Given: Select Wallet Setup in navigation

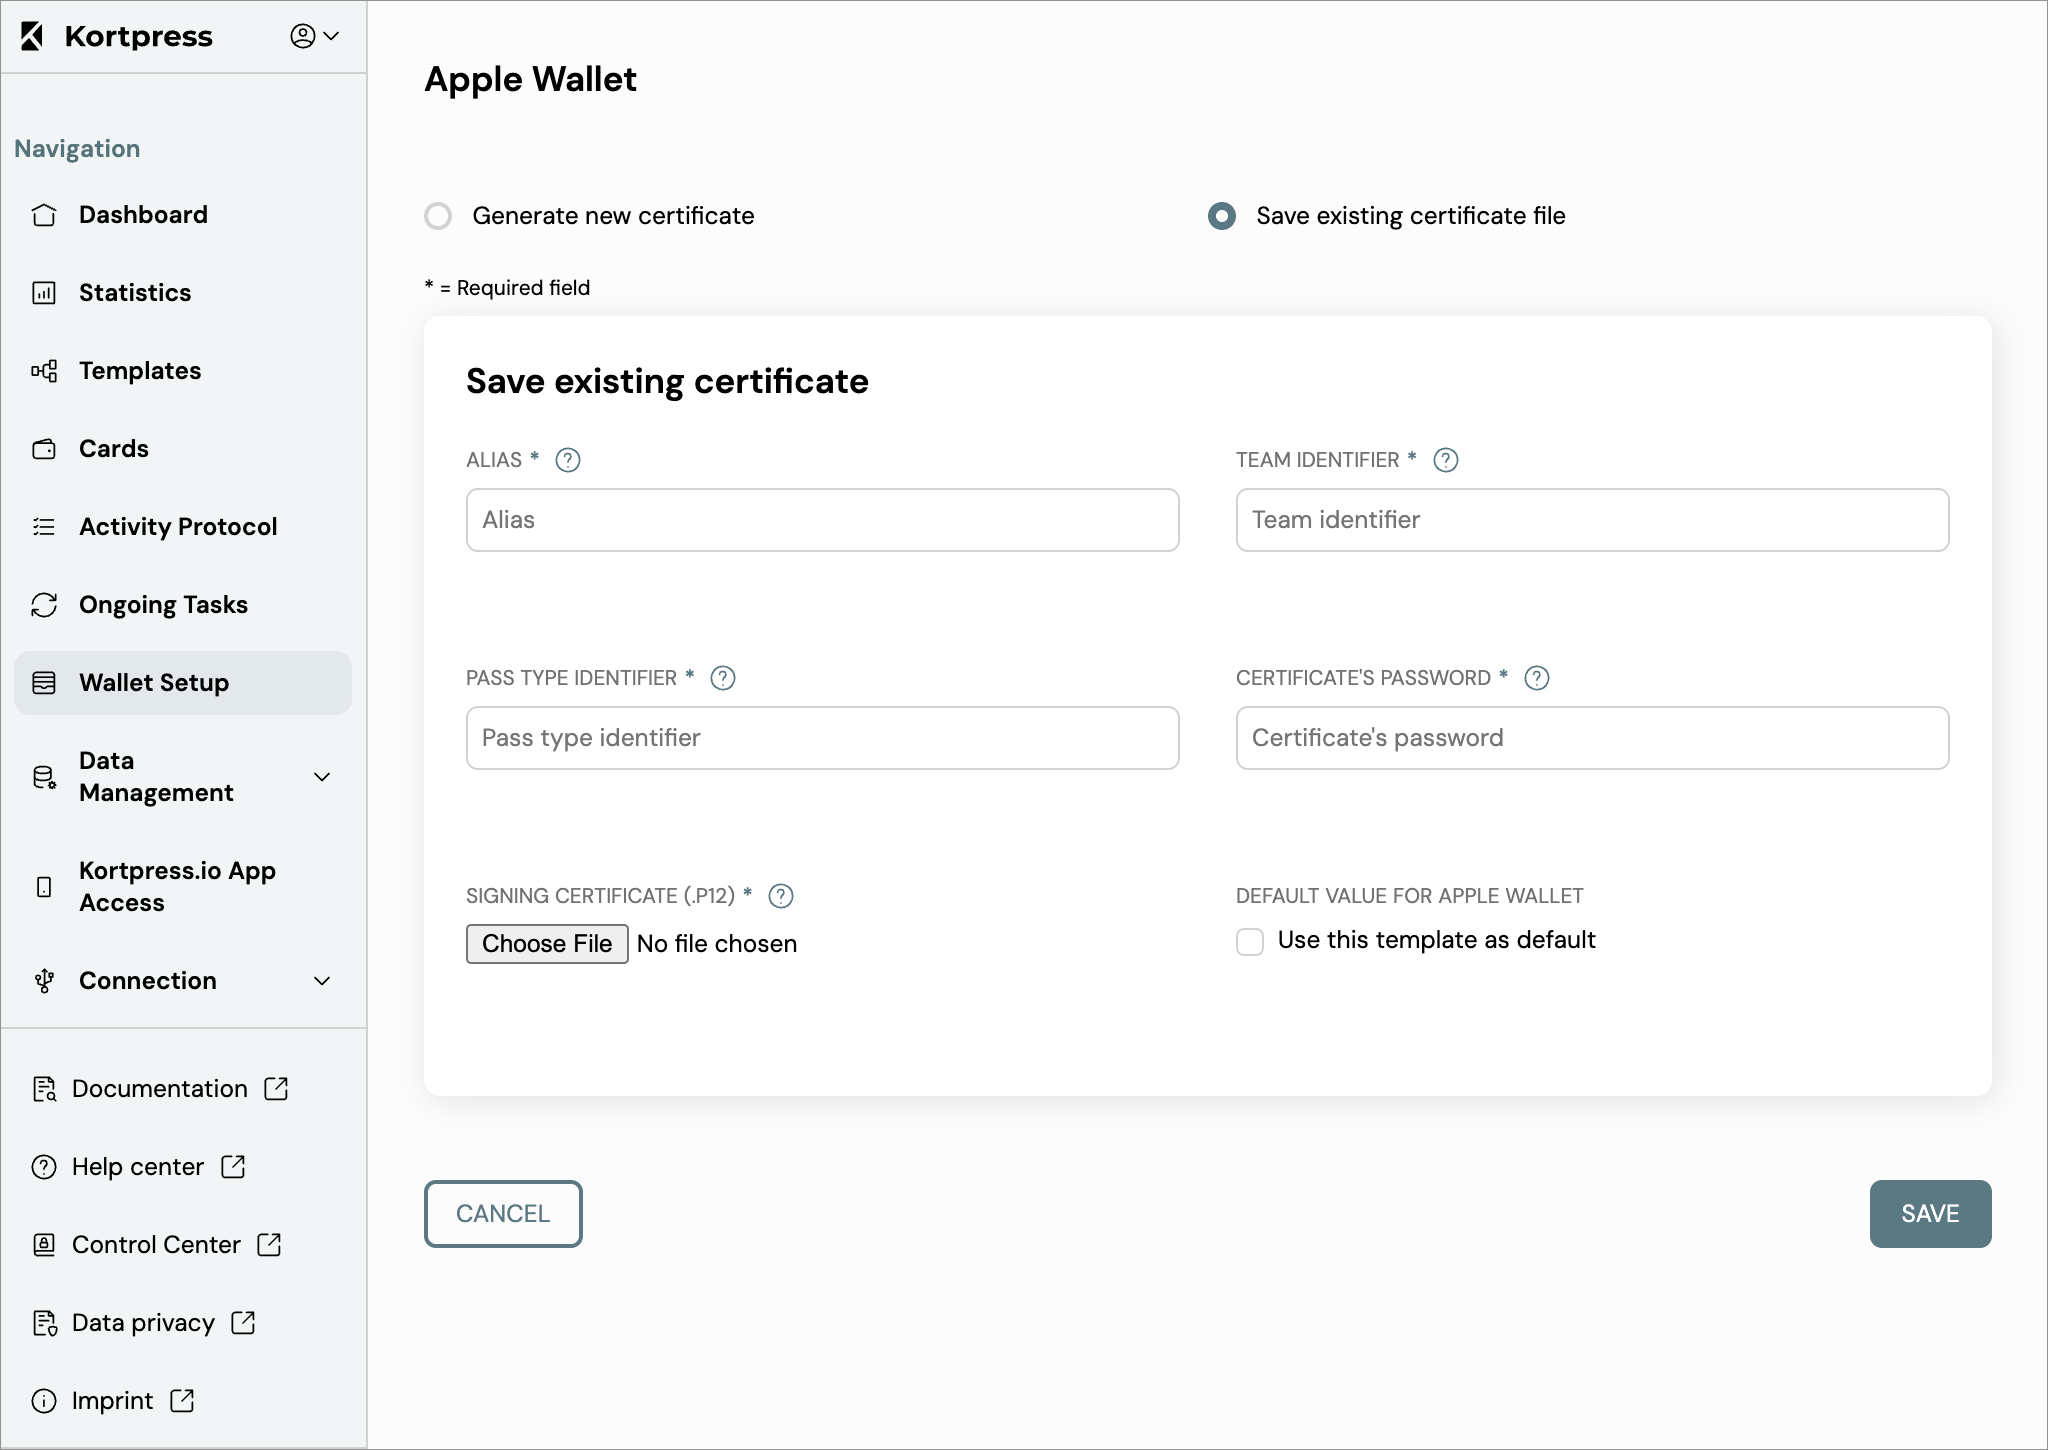Looking at the screenshot, I should (x=183, y=683).
